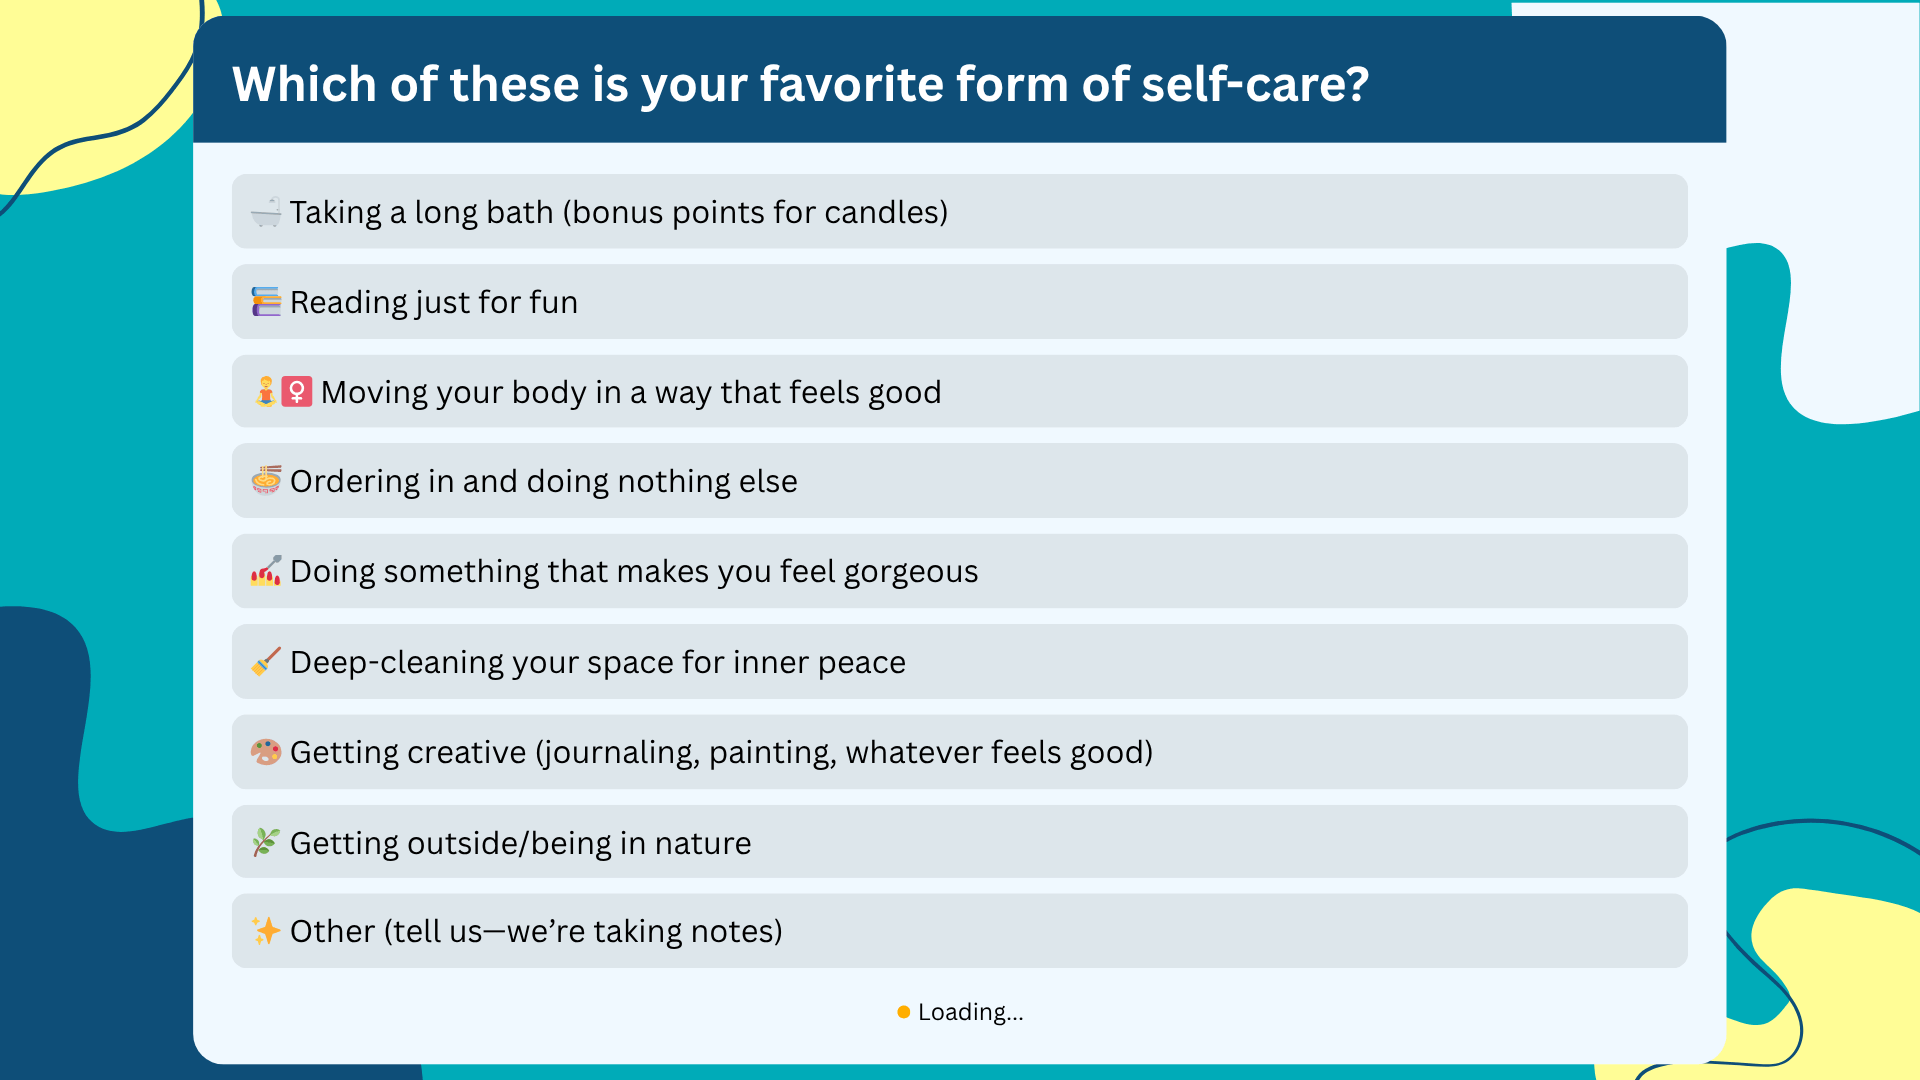1920x1080 pixels.
Task: Click the yoga person emoji icon
Action: pos(266,391)
